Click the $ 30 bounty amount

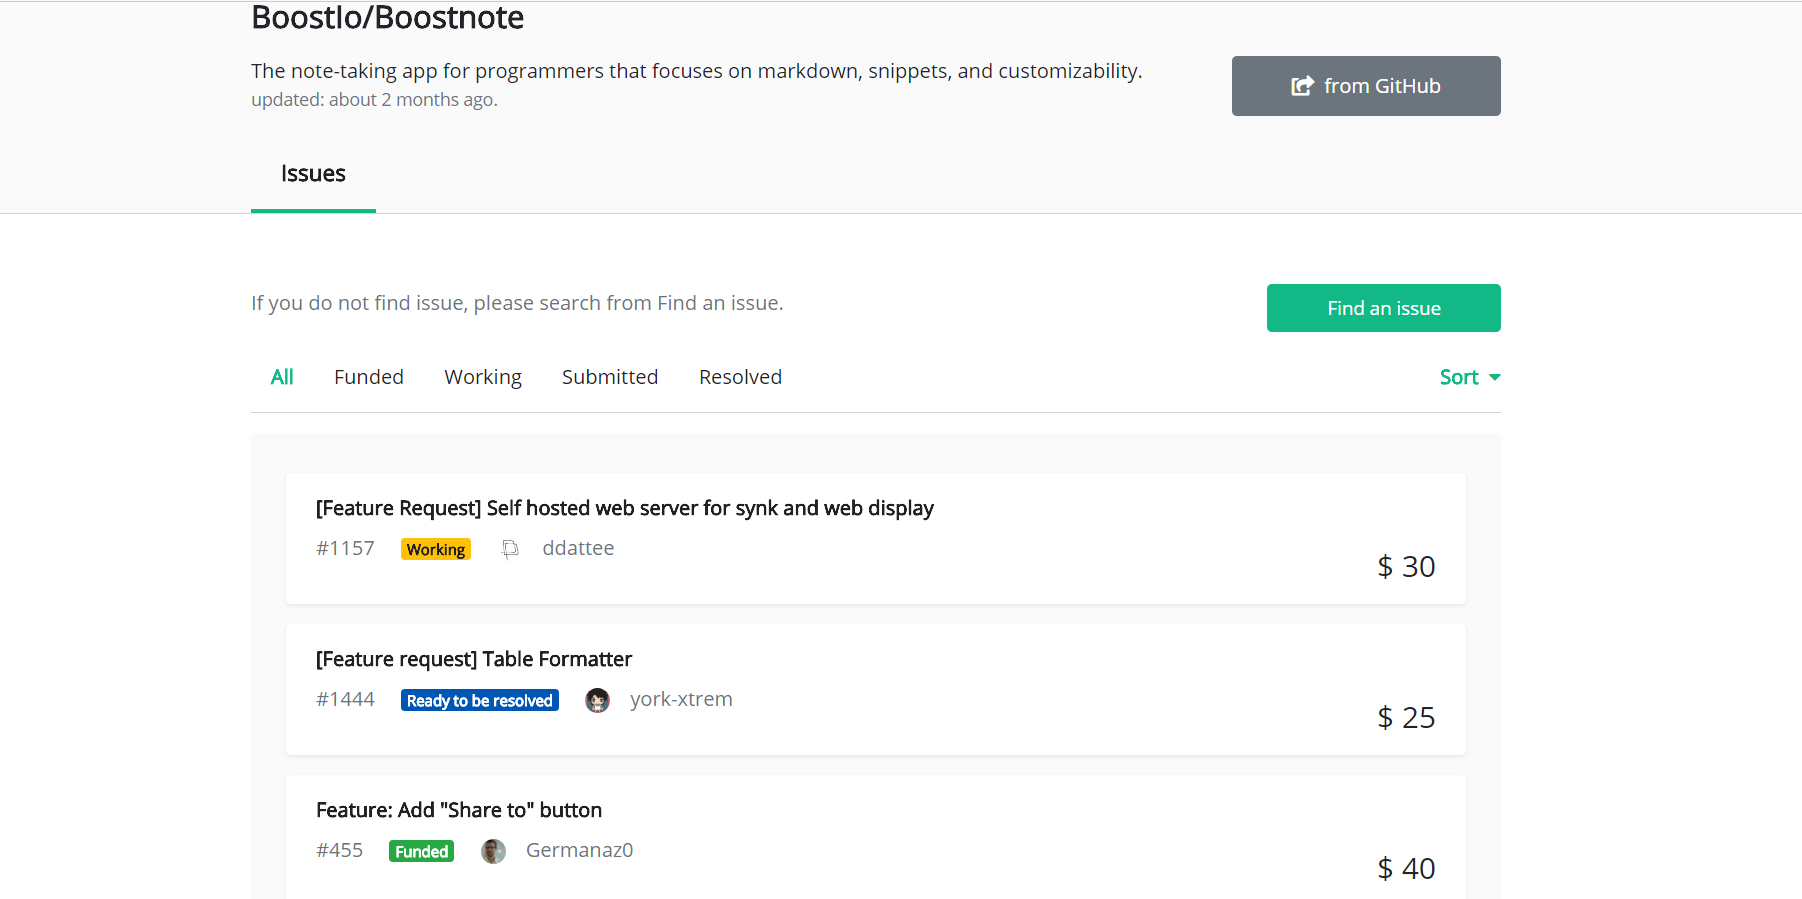[x=1406, y=567]
